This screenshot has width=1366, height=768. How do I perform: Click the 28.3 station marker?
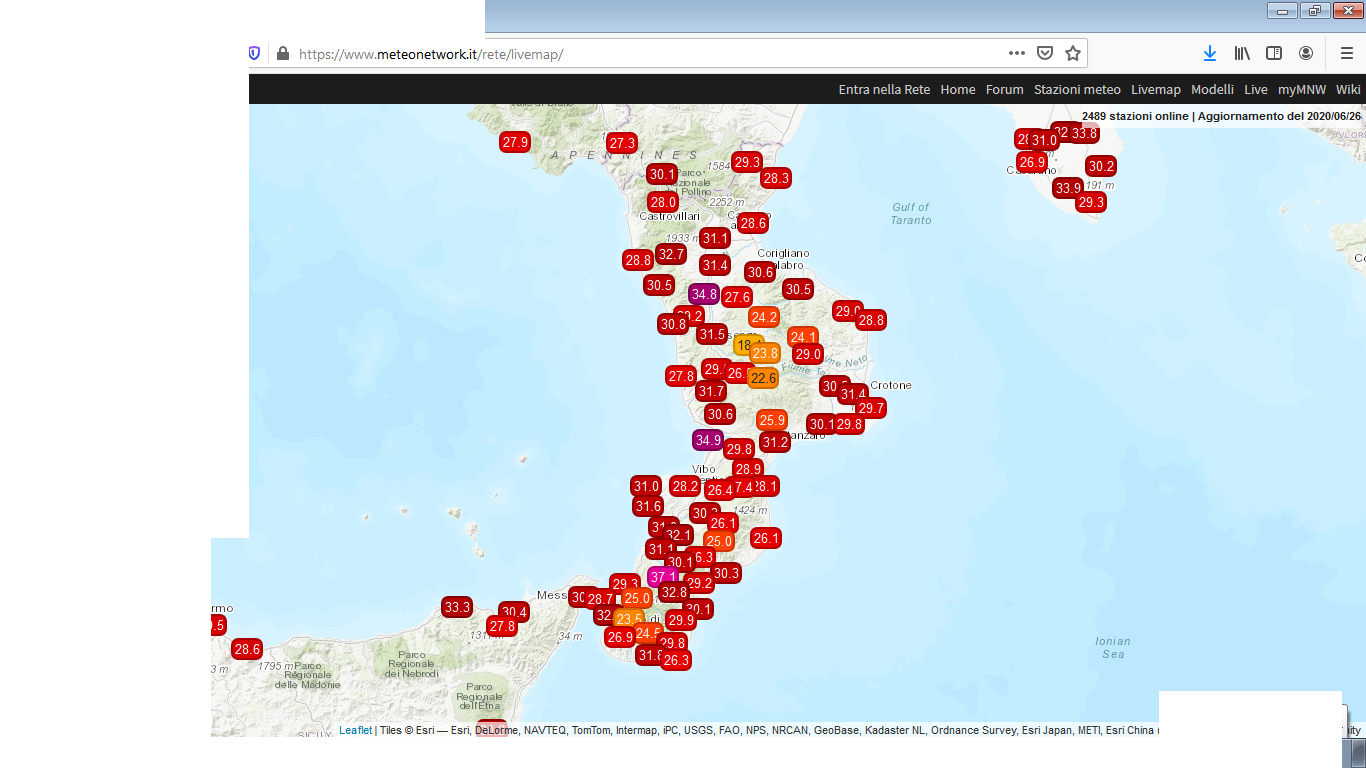pos(775,178)
